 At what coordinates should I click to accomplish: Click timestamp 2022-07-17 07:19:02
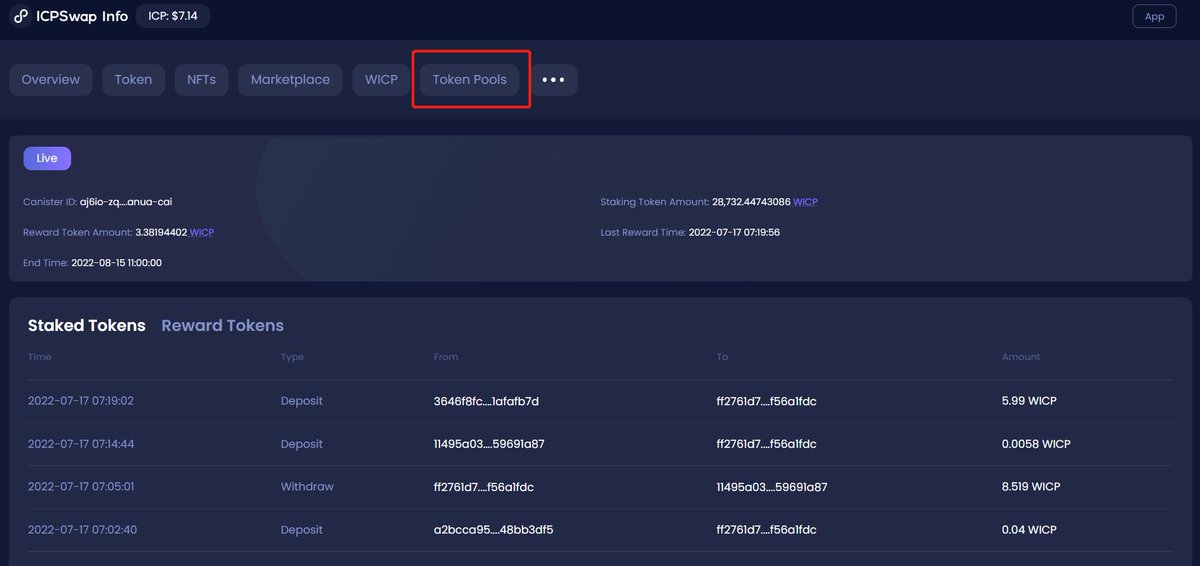click(x=81, y=401)
